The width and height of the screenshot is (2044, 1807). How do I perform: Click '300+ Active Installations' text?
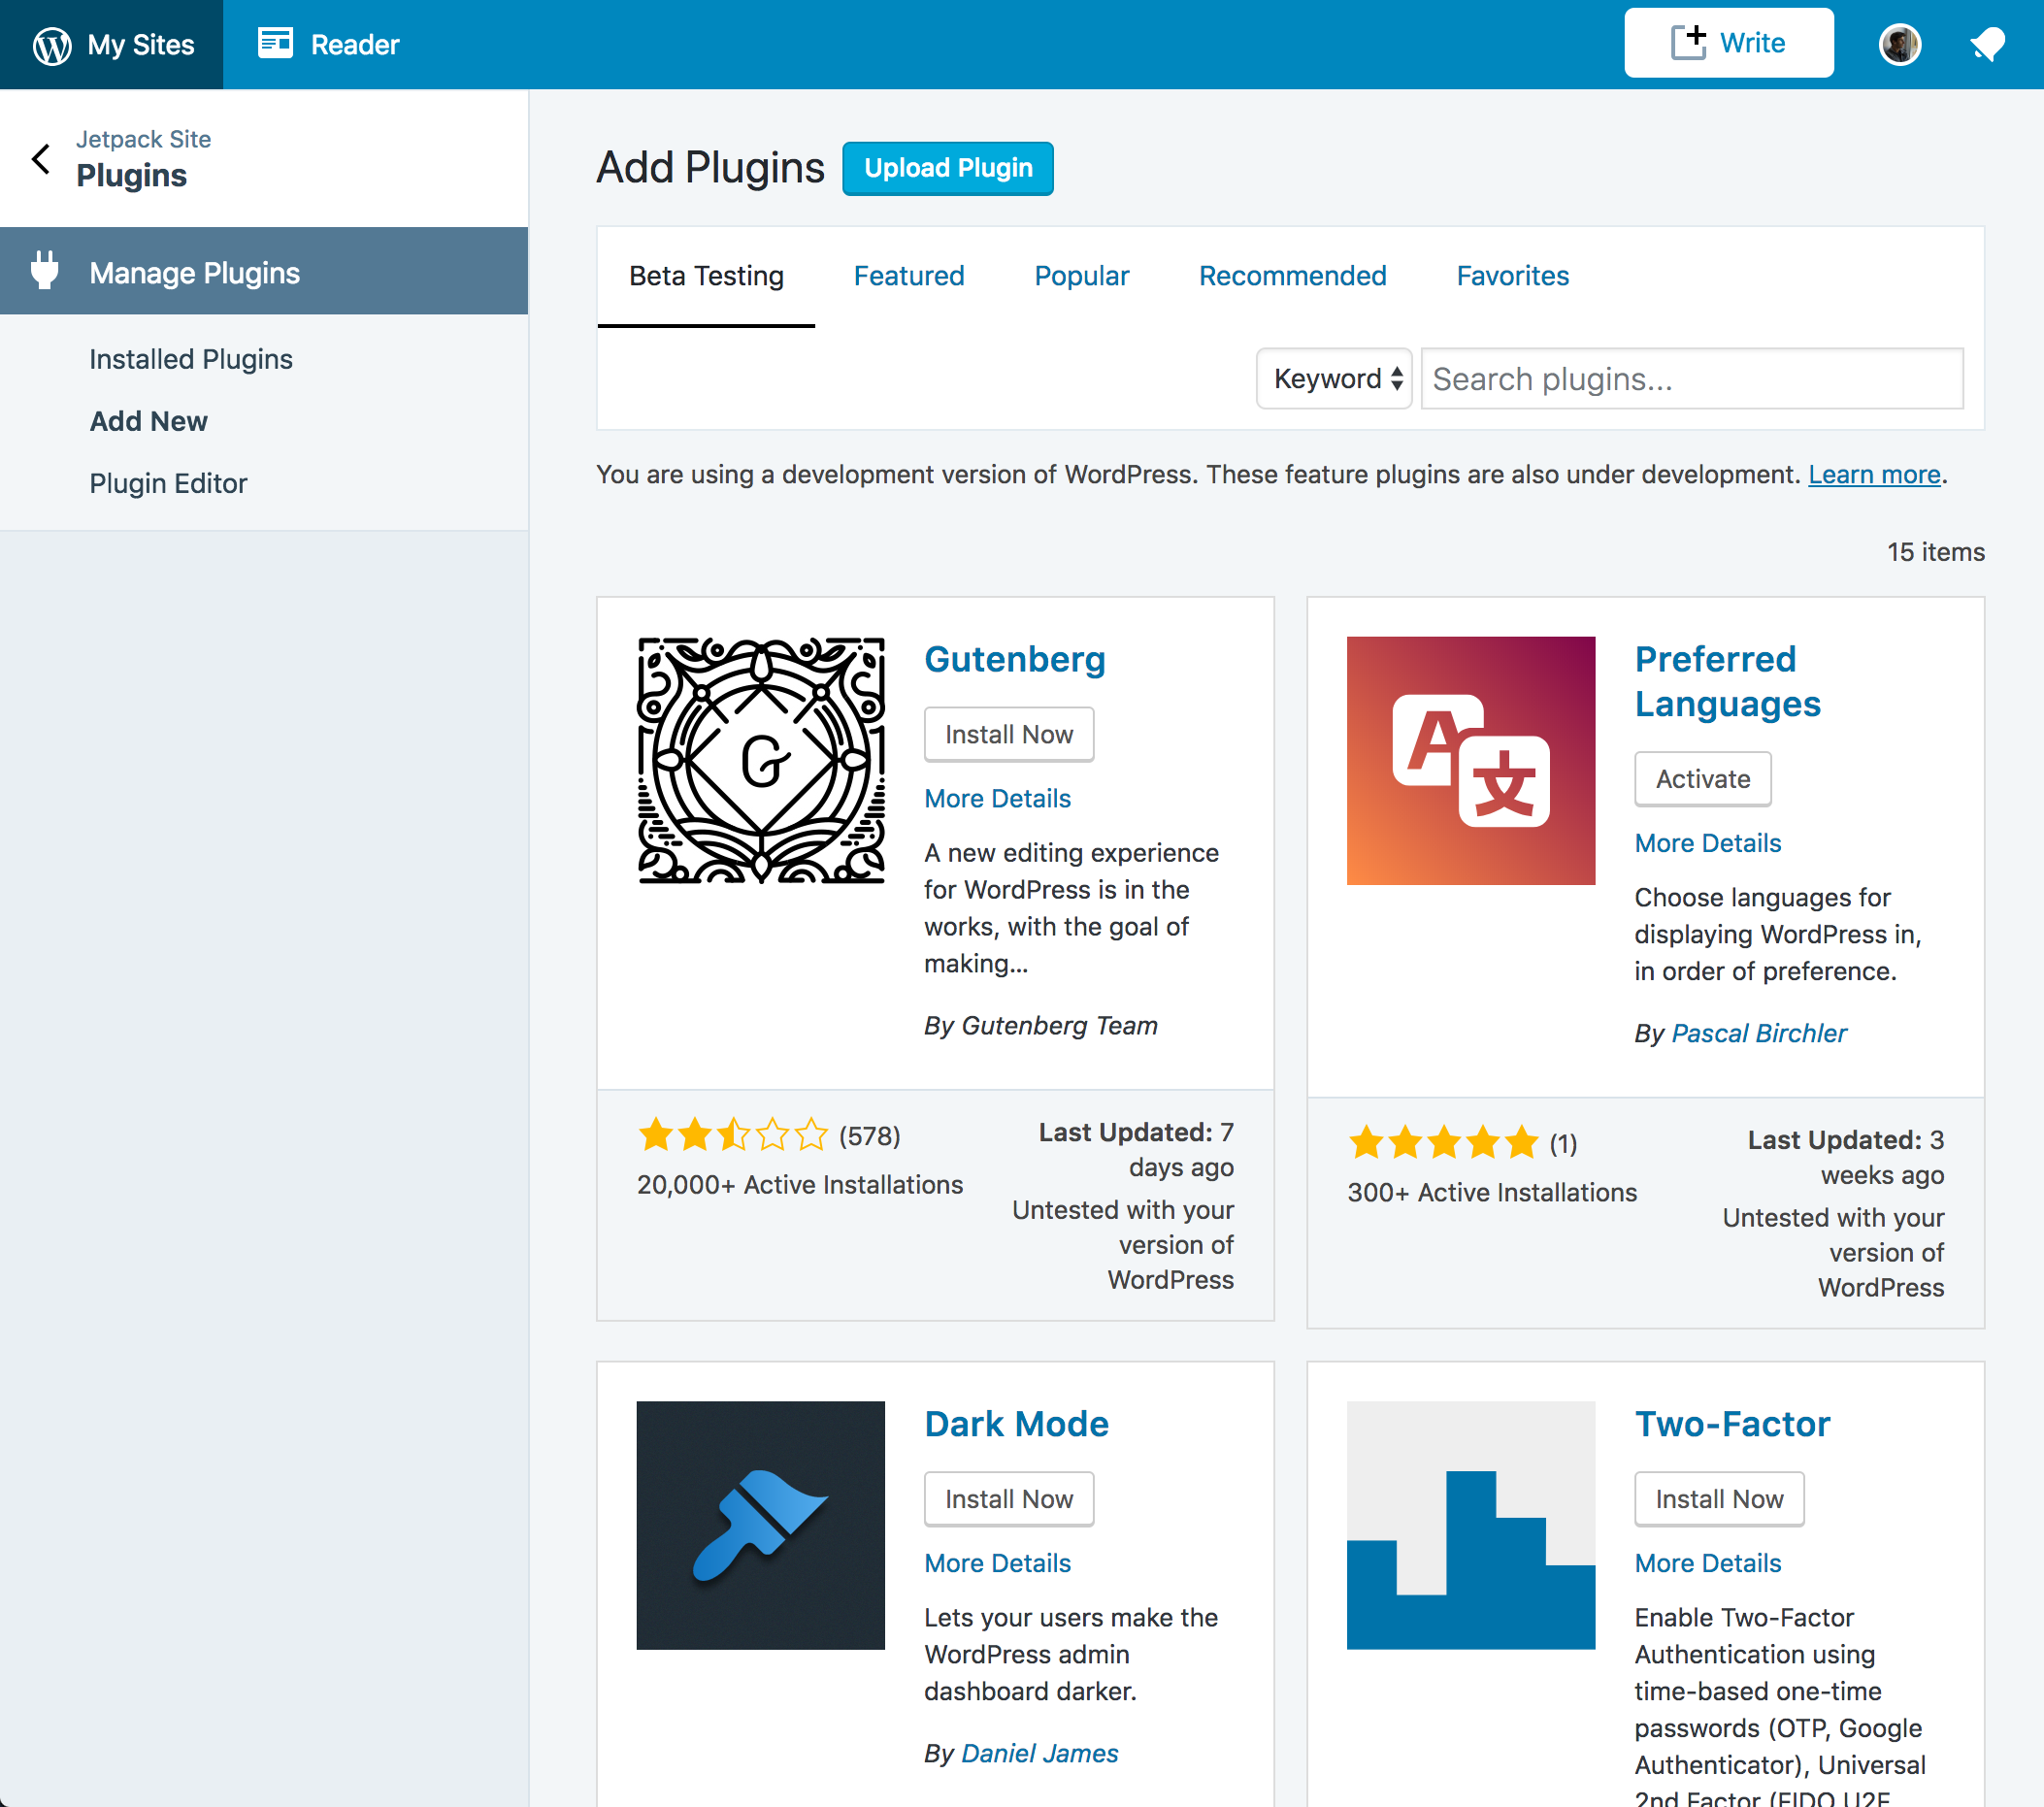click(1491, 1192)
